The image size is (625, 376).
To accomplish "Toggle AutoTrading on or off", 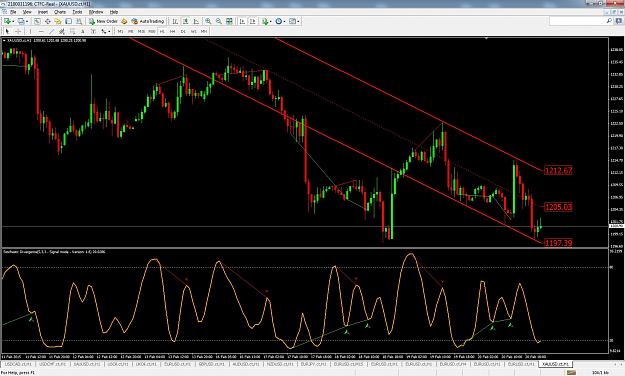I will coord(148,21).
